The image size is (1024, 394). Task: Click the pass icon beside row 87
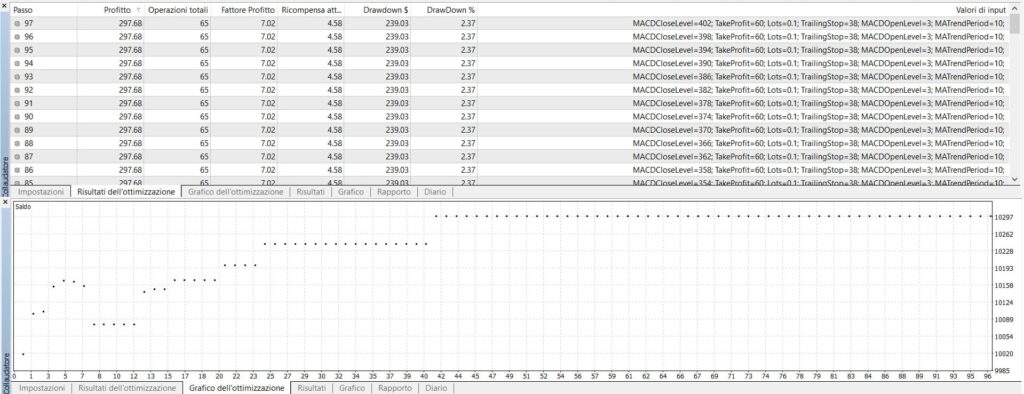pos(17,156)
